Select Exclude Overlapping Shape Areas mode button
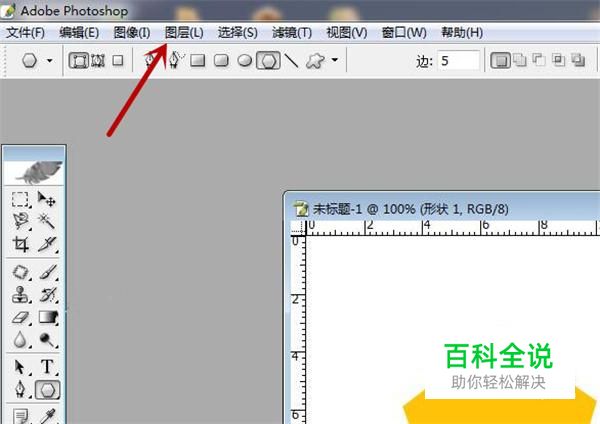 tap(578, 60)
